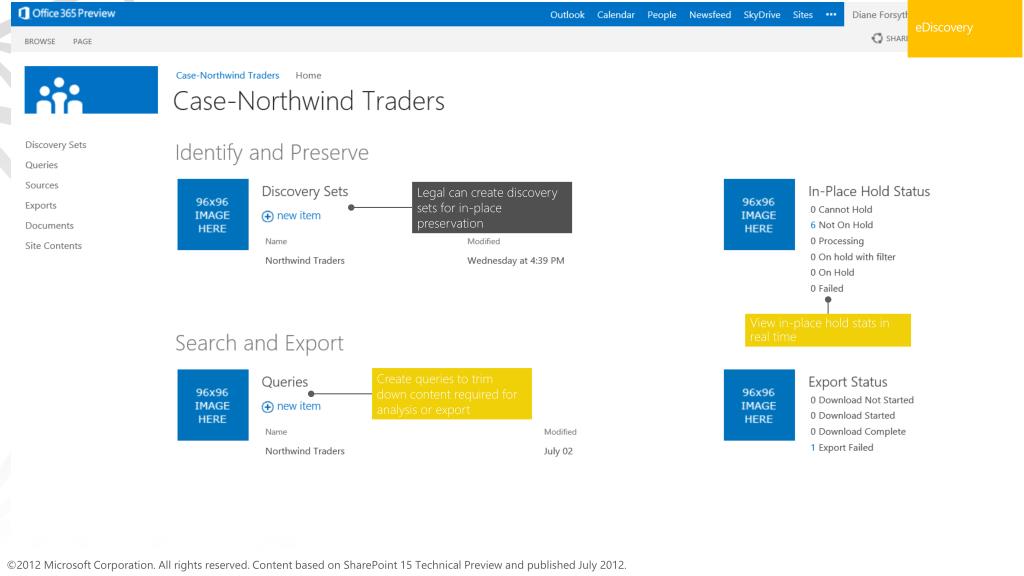Click the '1 Export Failed' status

pos(842,447)
